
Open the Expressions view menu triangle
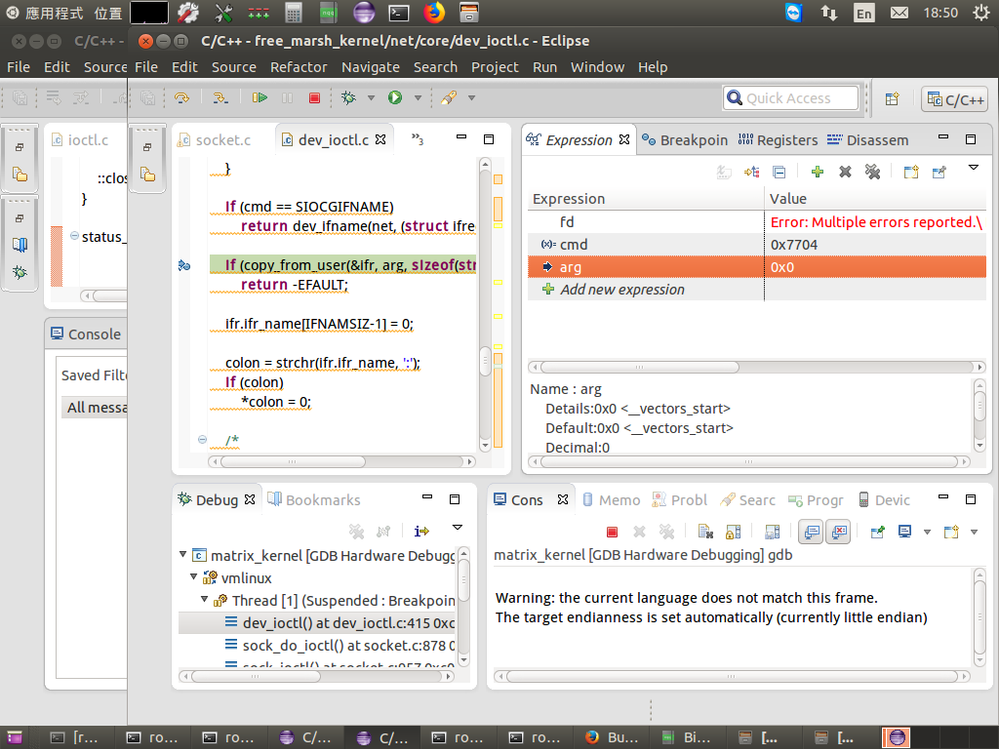click(974, 168)
